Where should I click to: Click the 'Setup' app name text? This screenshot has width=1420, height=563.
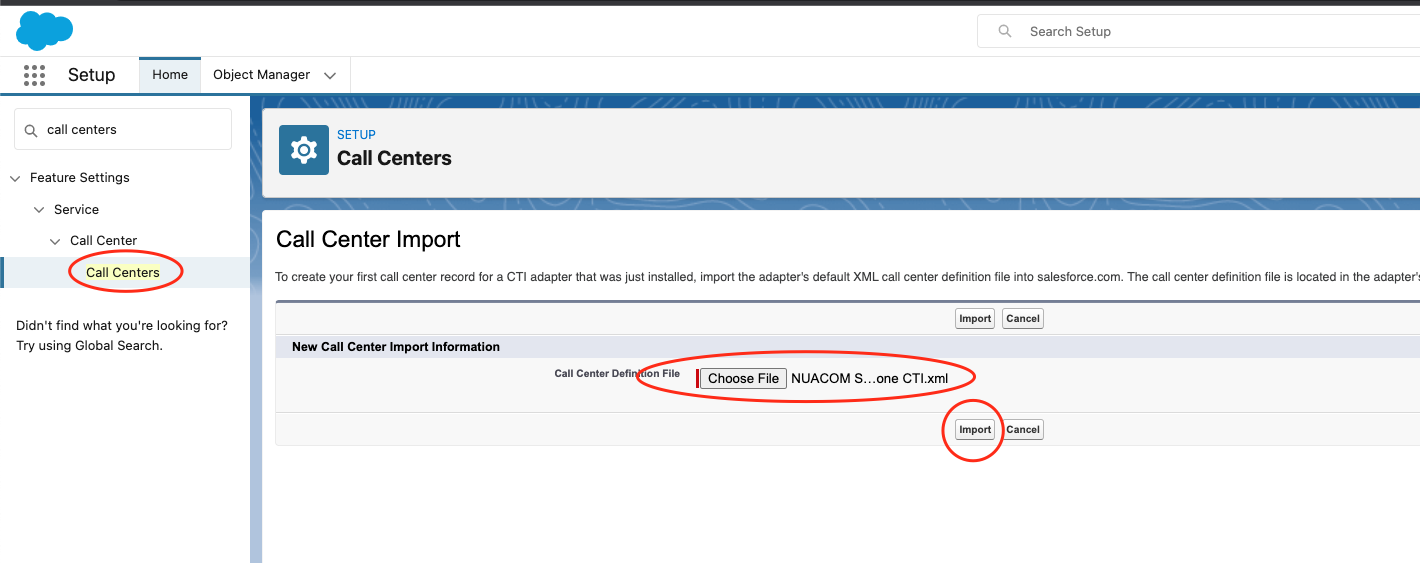pos(91,75)
